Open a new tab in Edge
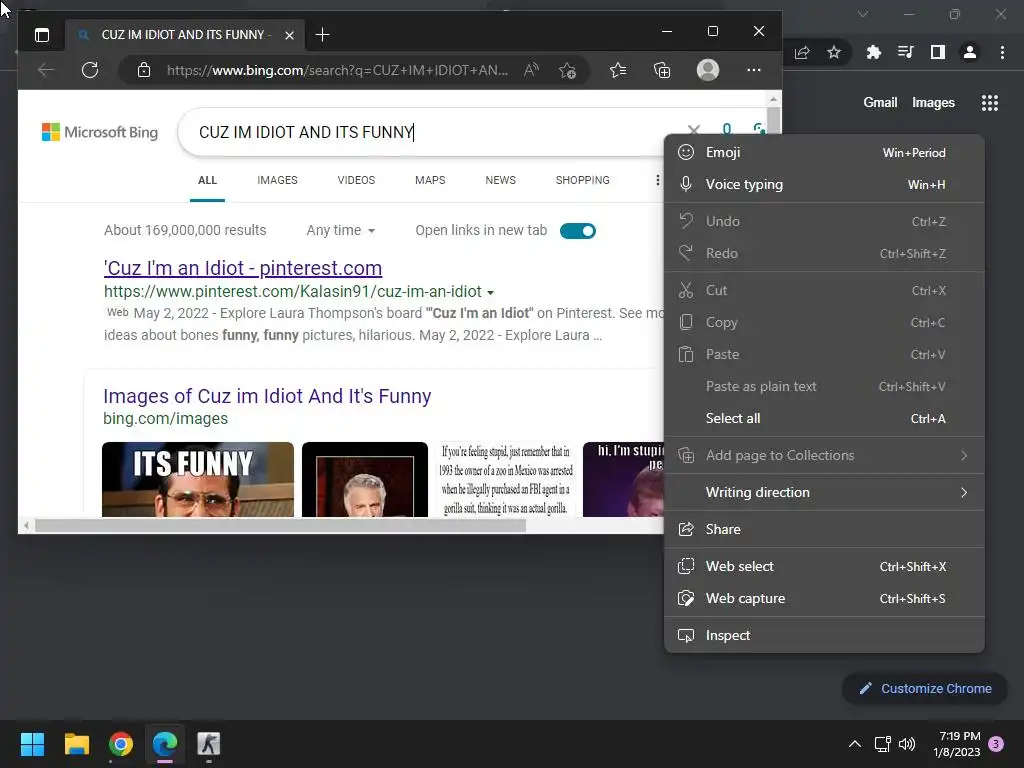The height and width of the screenshot is (768, 1024). coord(322,35)
